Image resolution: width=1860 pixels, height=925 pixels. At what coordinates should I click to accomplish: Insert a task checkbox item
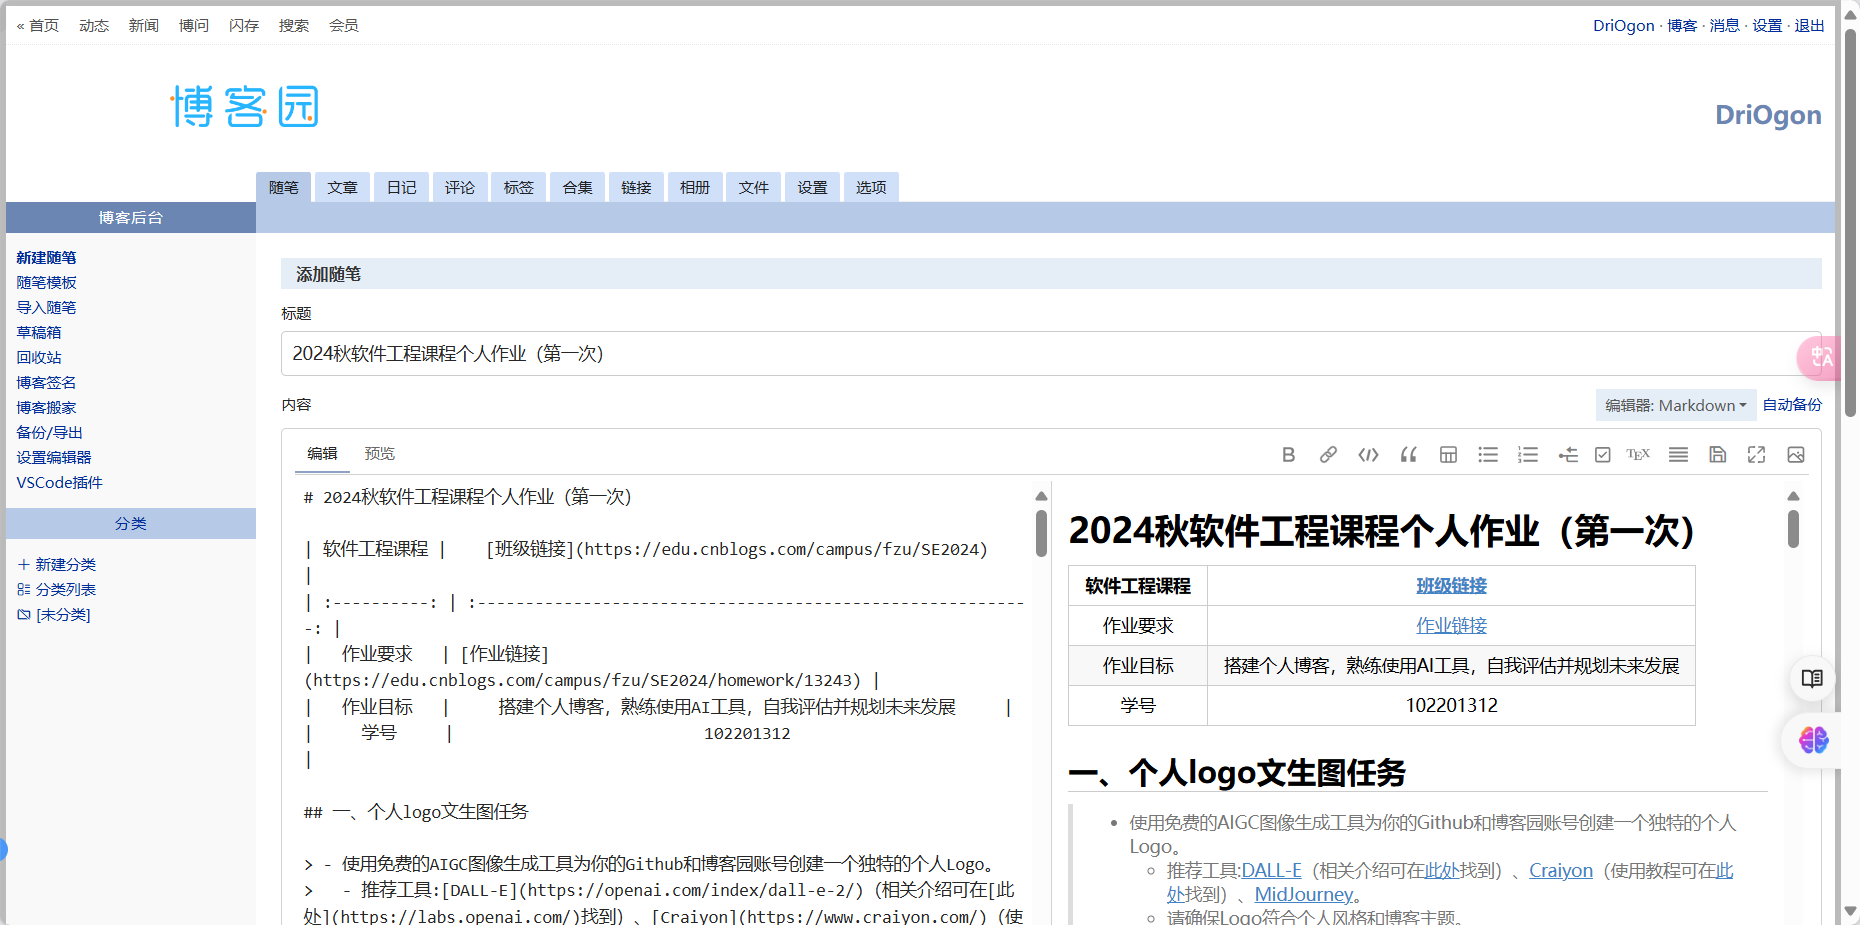click(x=1602, y=455)
